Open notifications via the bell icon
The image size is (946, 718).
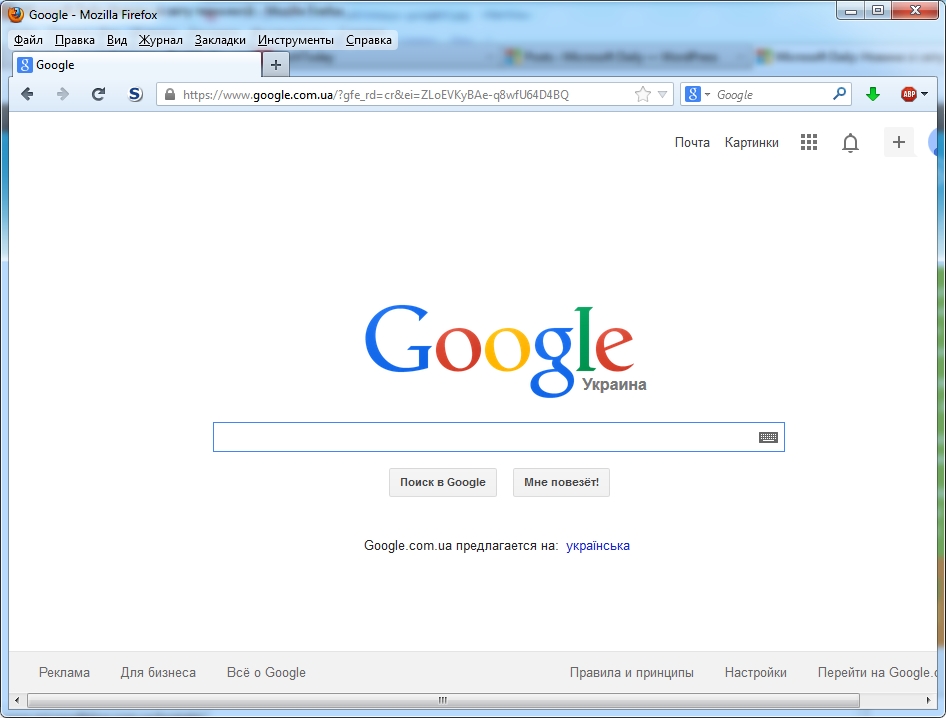tap(850, 143)
